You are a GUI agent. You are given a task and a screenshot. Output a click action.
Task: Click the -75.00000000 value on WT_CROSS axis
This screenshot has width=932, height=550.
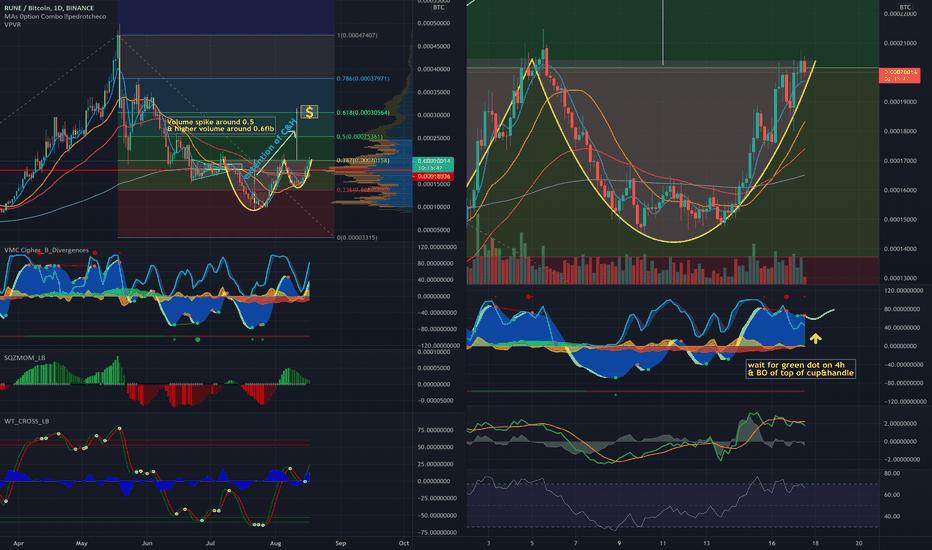coord(437,533)
